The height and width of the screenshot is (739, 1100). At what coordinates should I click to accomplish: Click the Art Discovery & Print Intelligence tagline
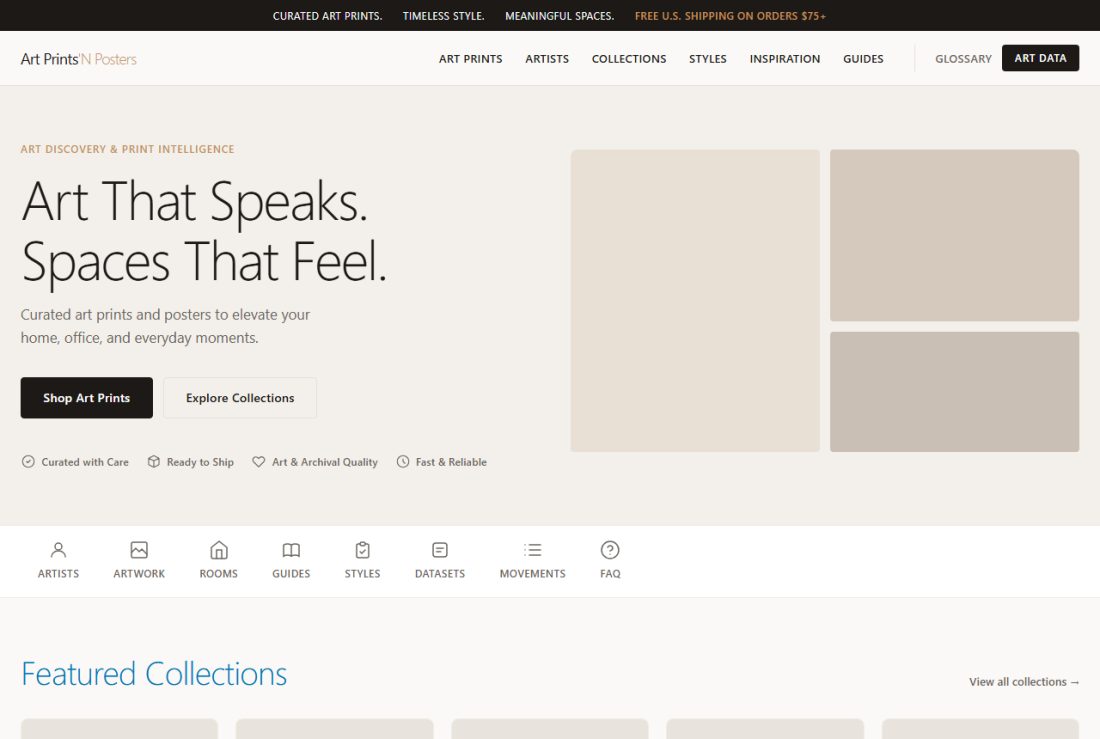(x=128, y=149)
